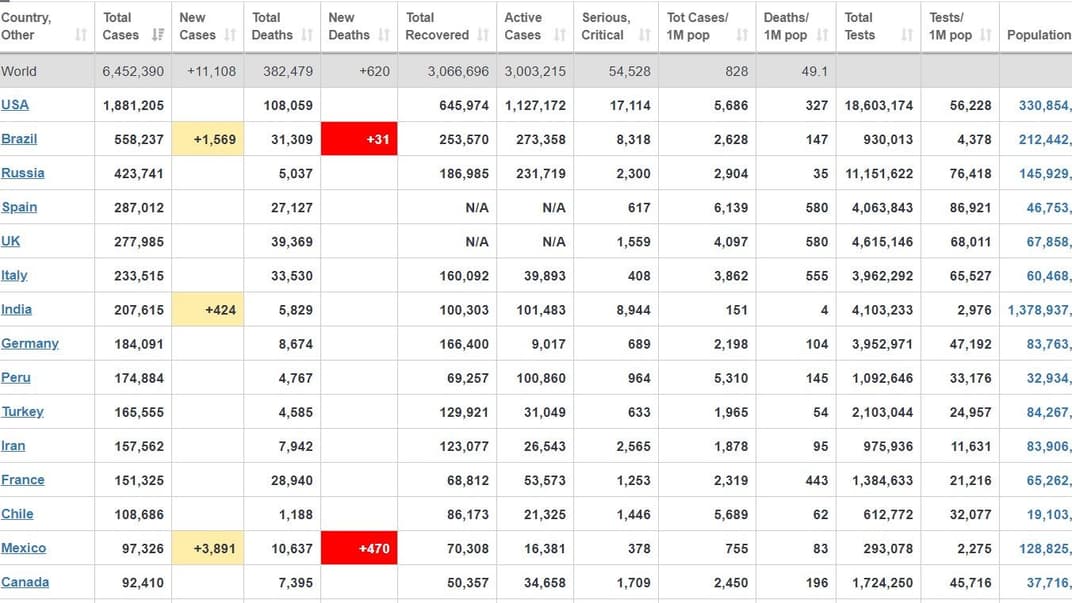Click Tests/1M pop sort icon
This screenshot has height=603, width=1072.
[985, 35]
